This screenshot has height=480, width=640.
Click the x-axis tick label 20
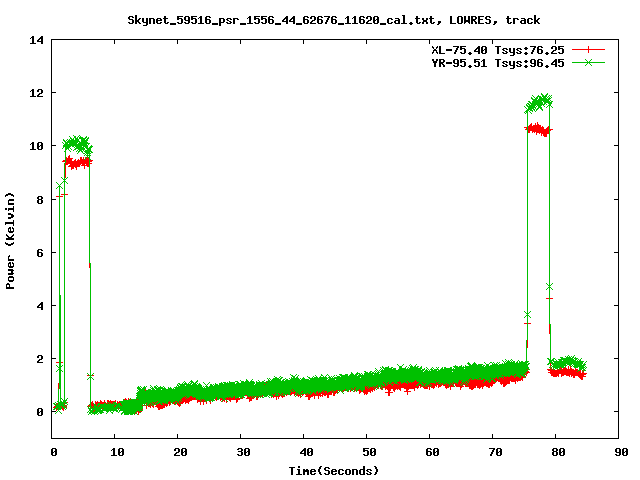click(180, 452)
